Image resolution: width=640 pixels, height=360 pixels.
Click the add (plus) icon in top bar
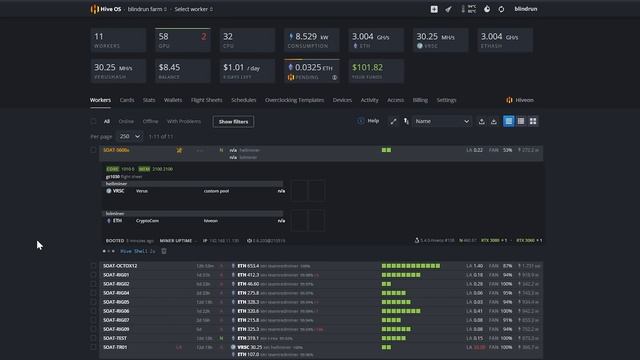coord(434,9)
